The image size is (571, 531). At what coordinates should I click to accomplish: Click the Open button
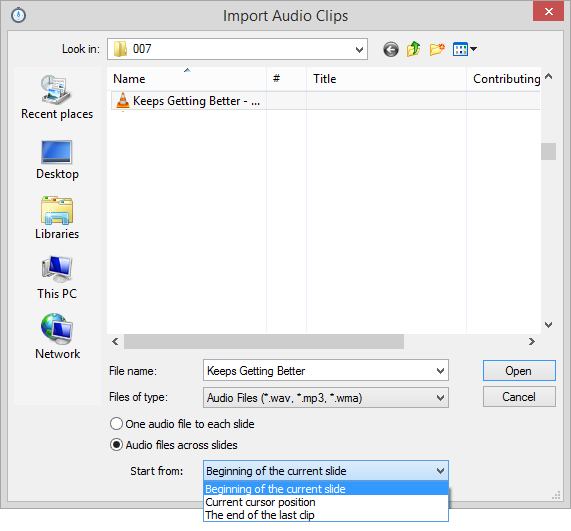[519, 371]
